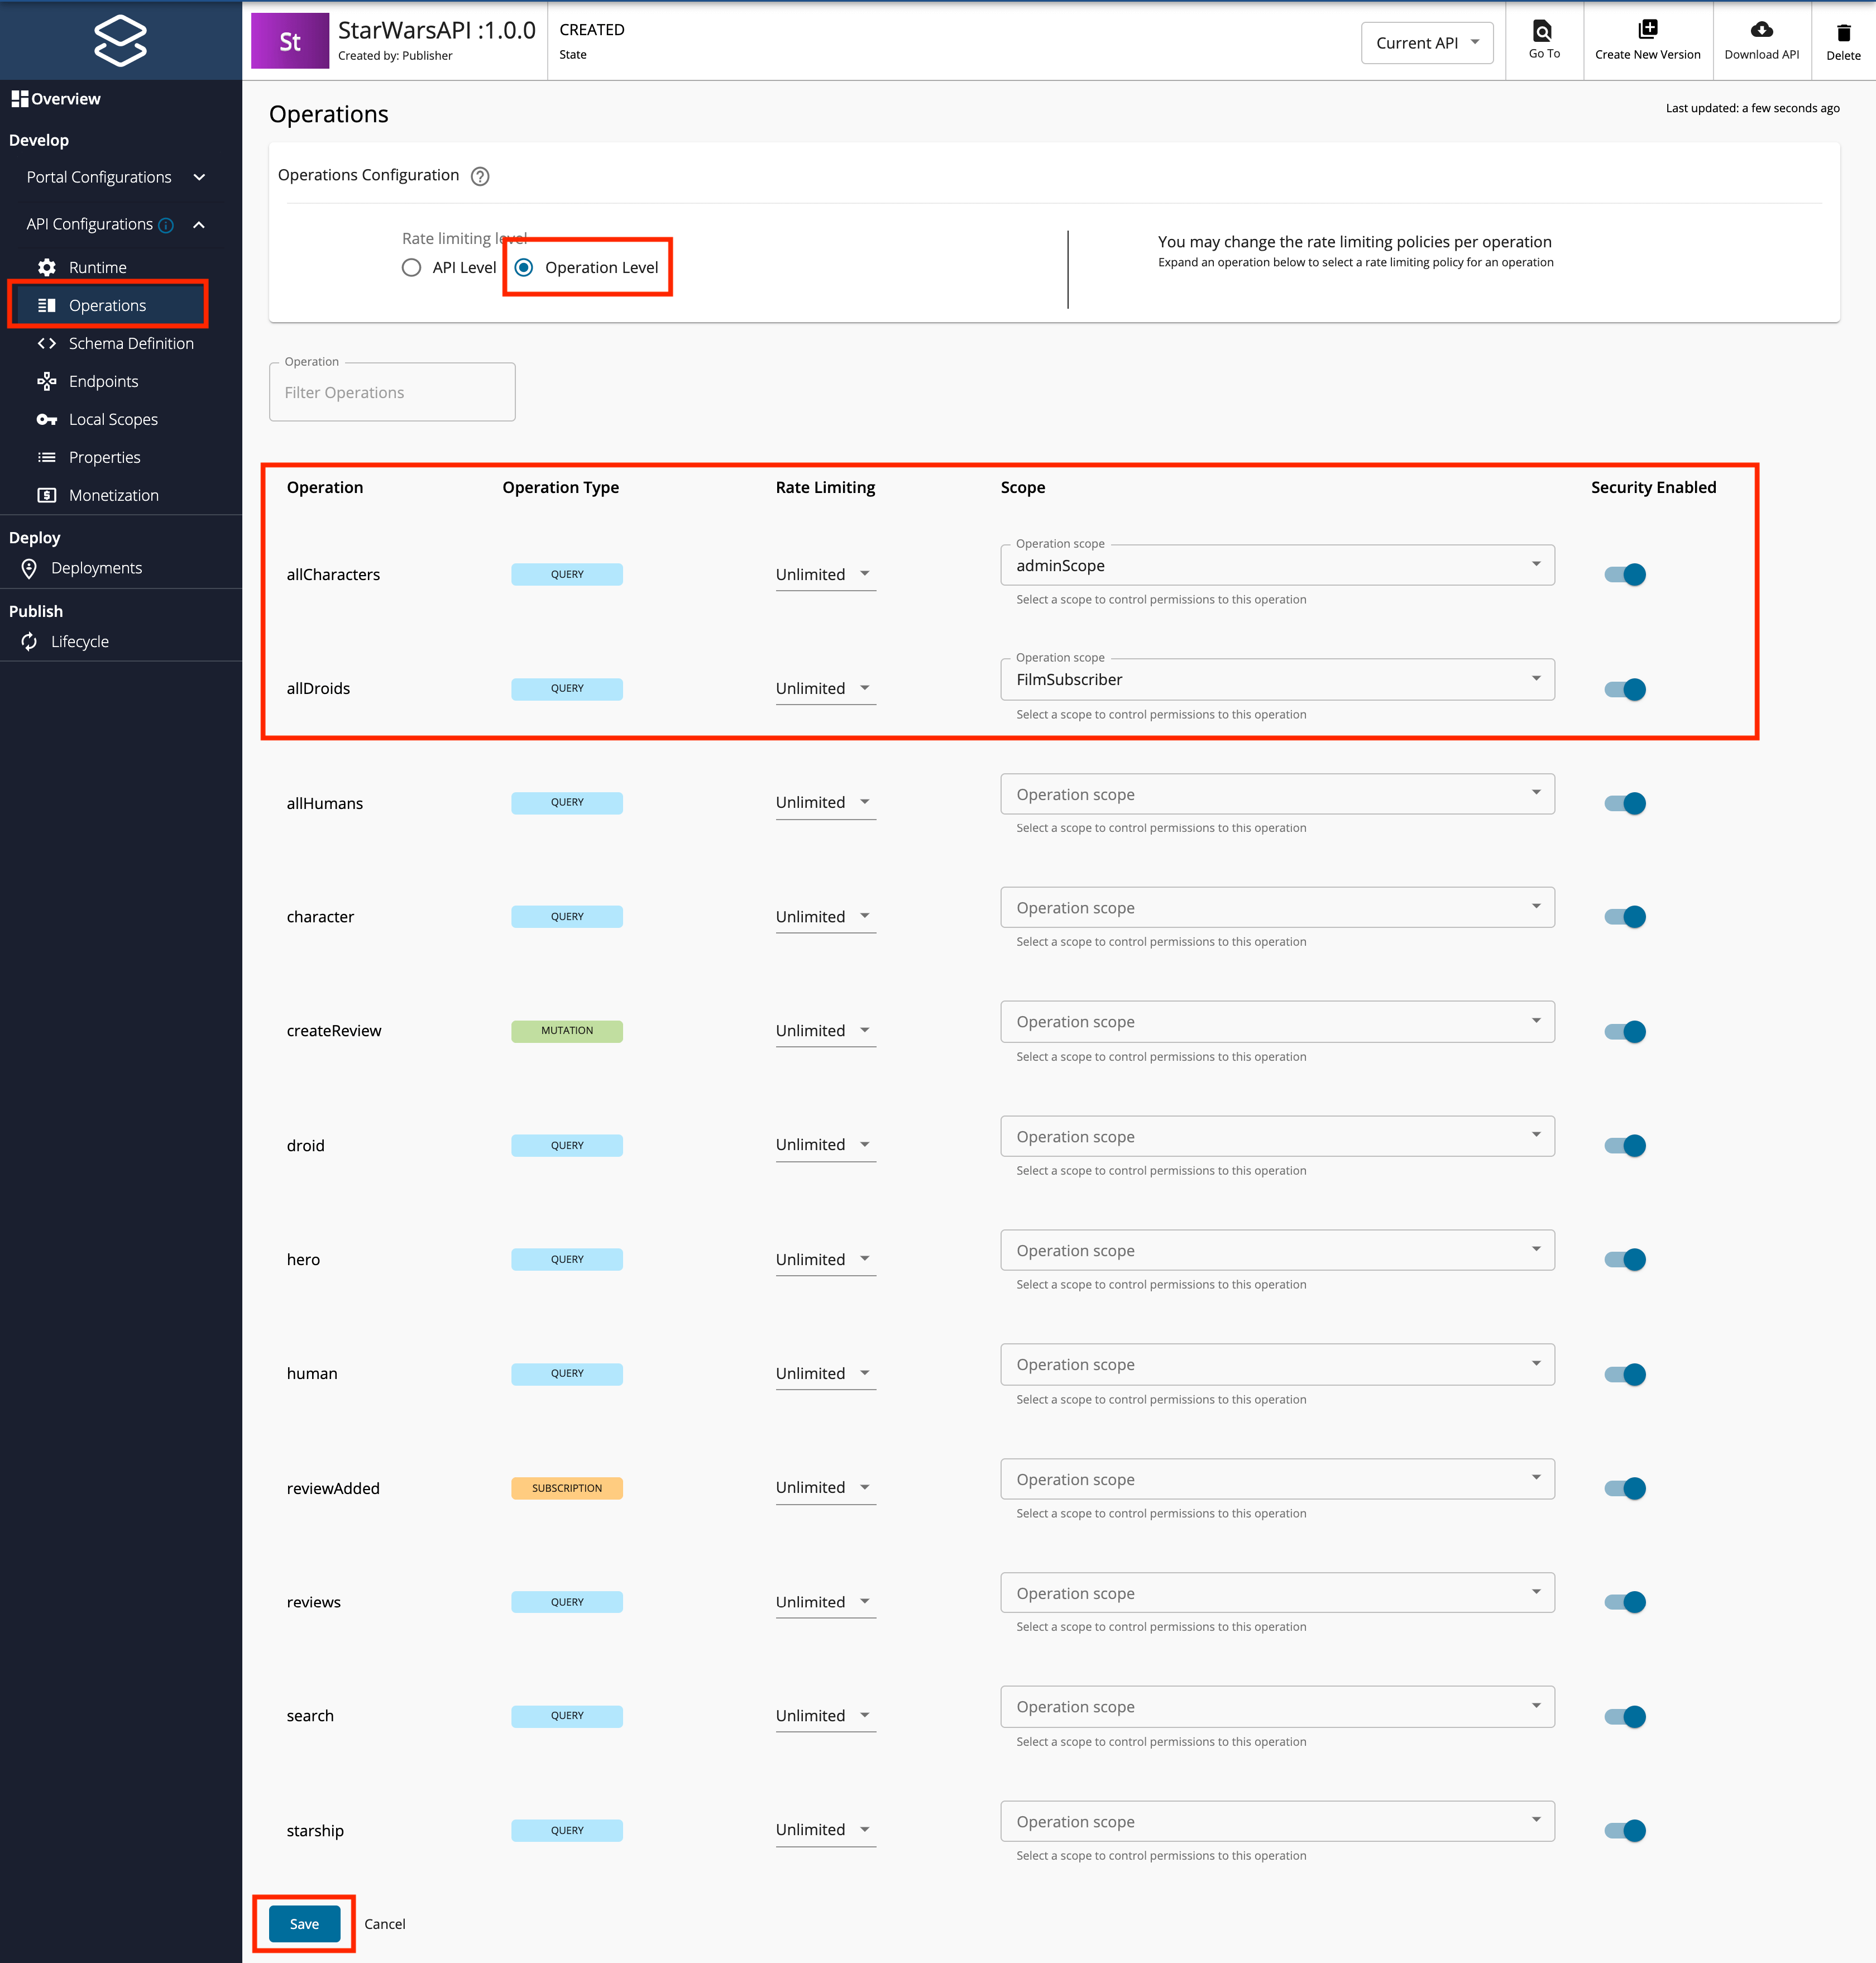1876x1963 pixels.
Task: Toggle security switch for droid operation
Action: 1625,1145
